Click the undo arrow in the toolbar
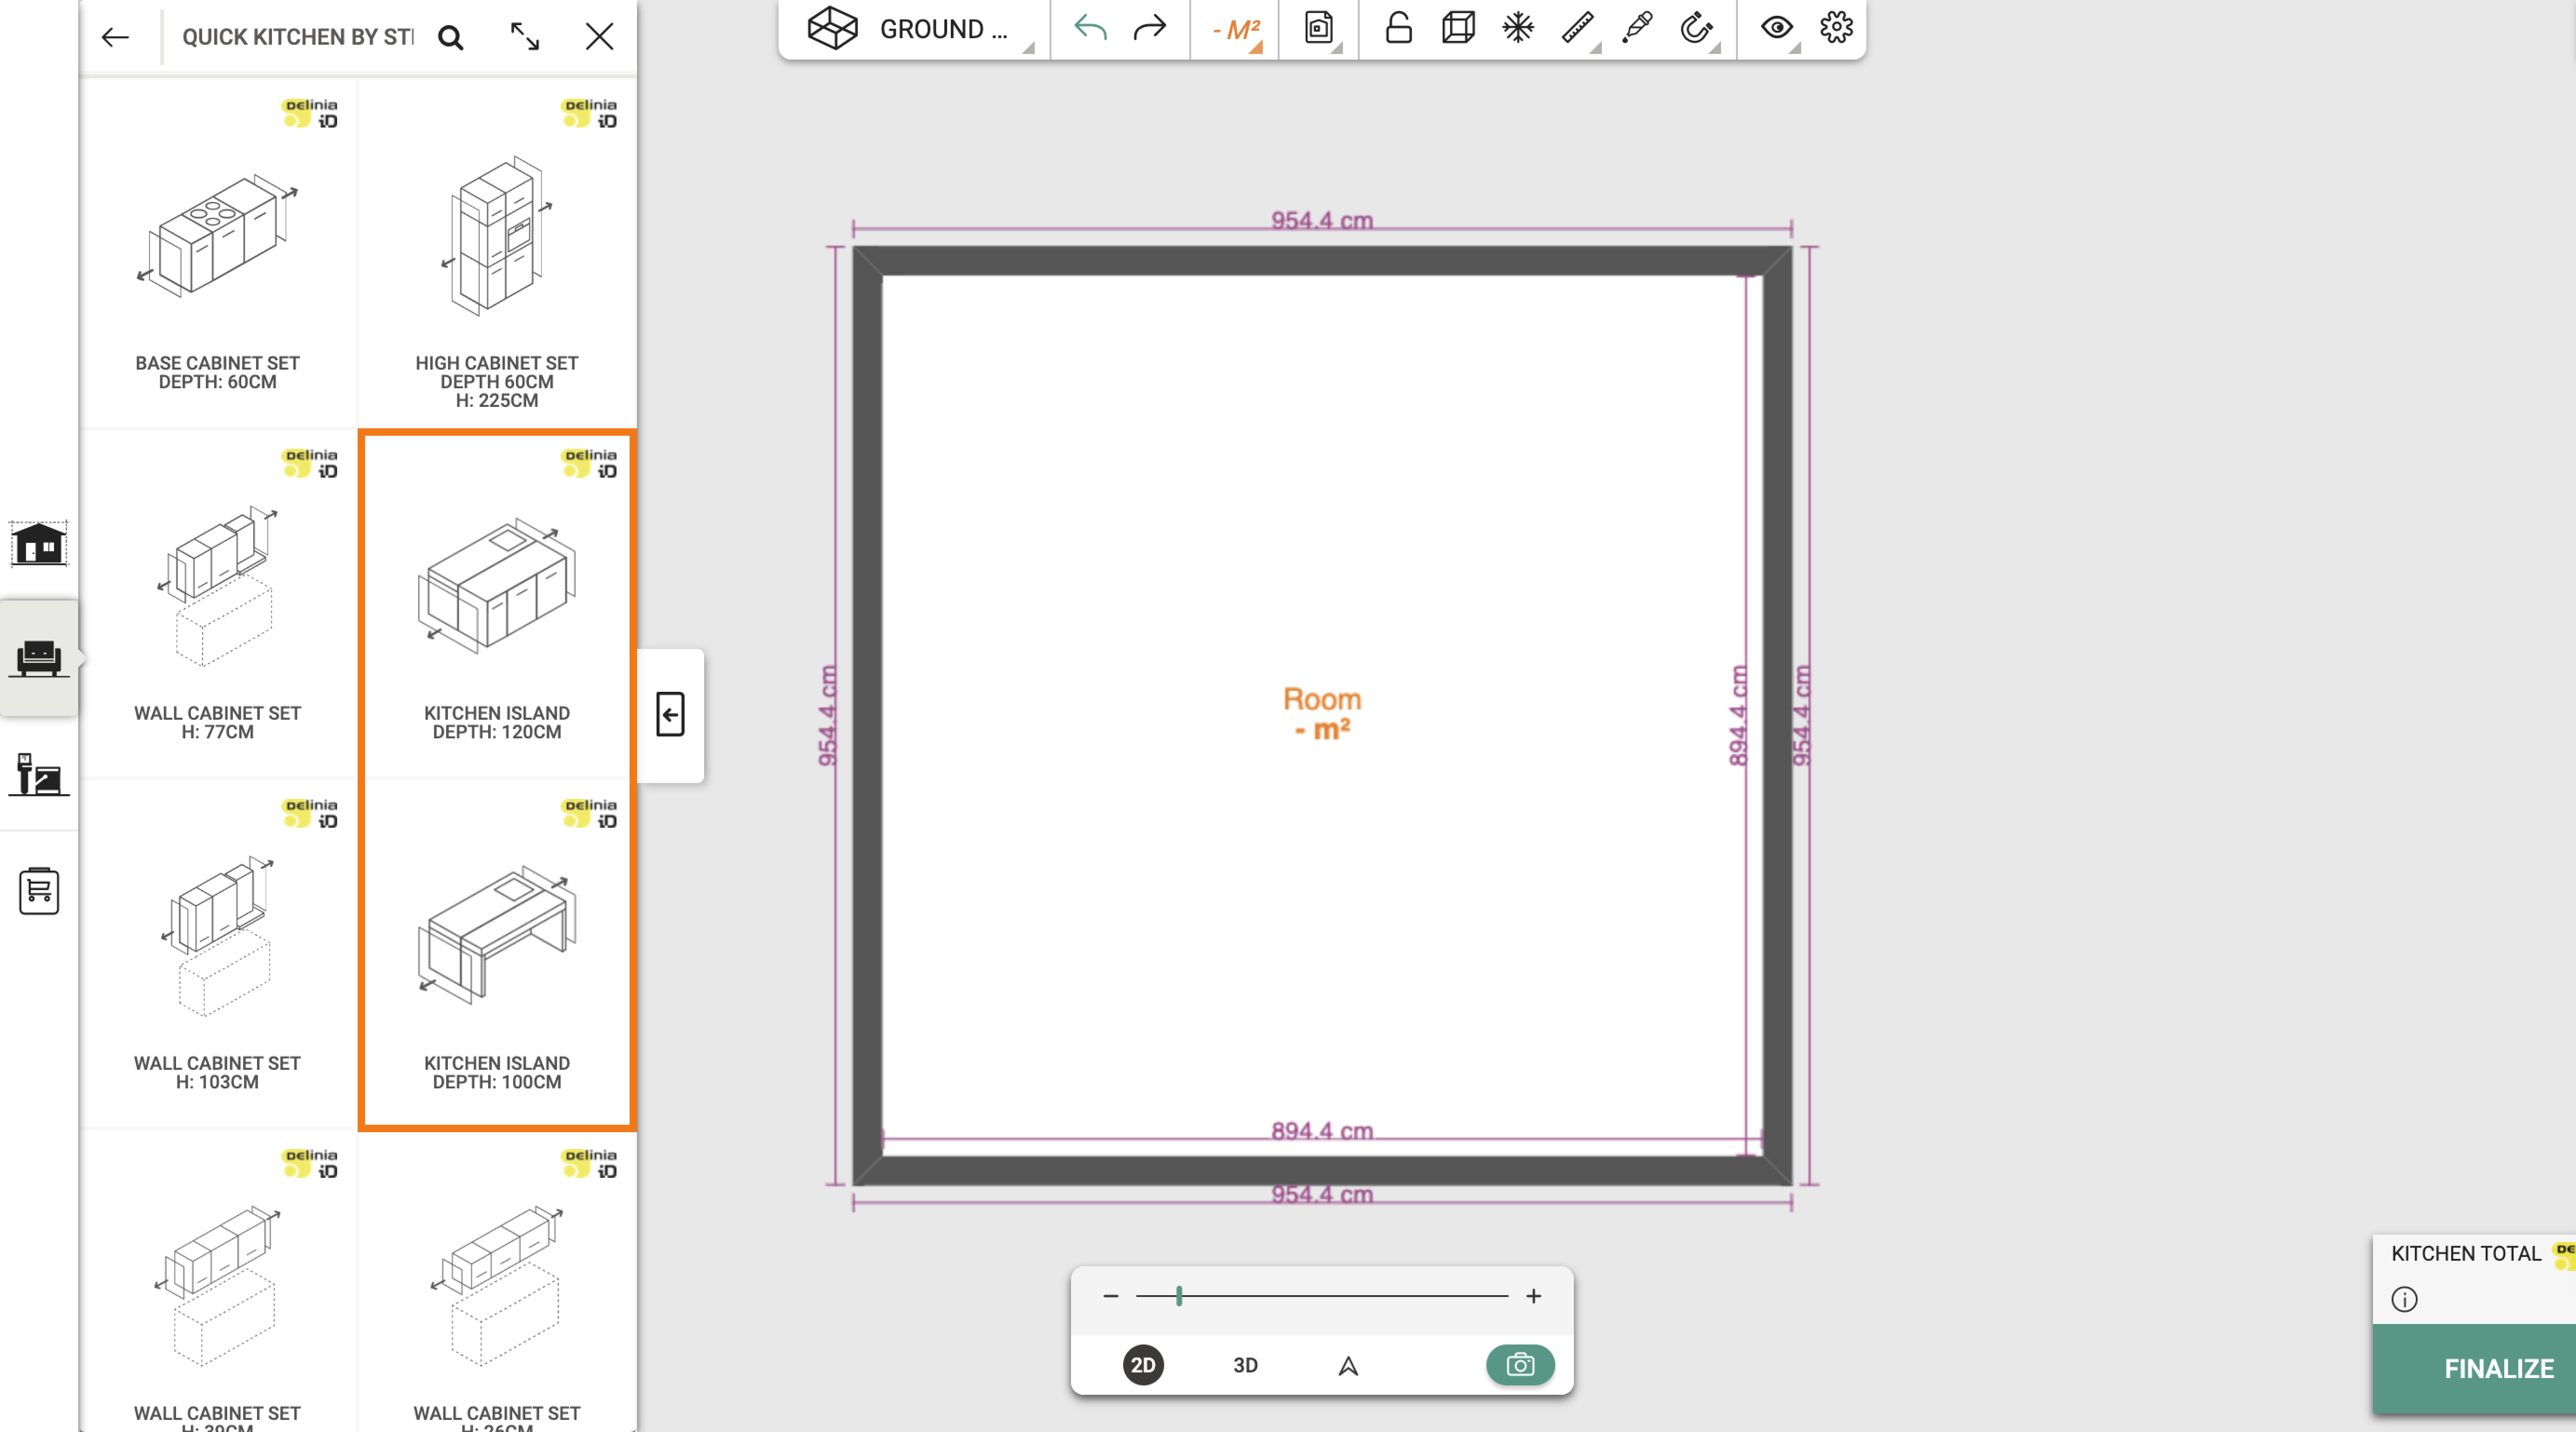 [x=1090, y=28]
